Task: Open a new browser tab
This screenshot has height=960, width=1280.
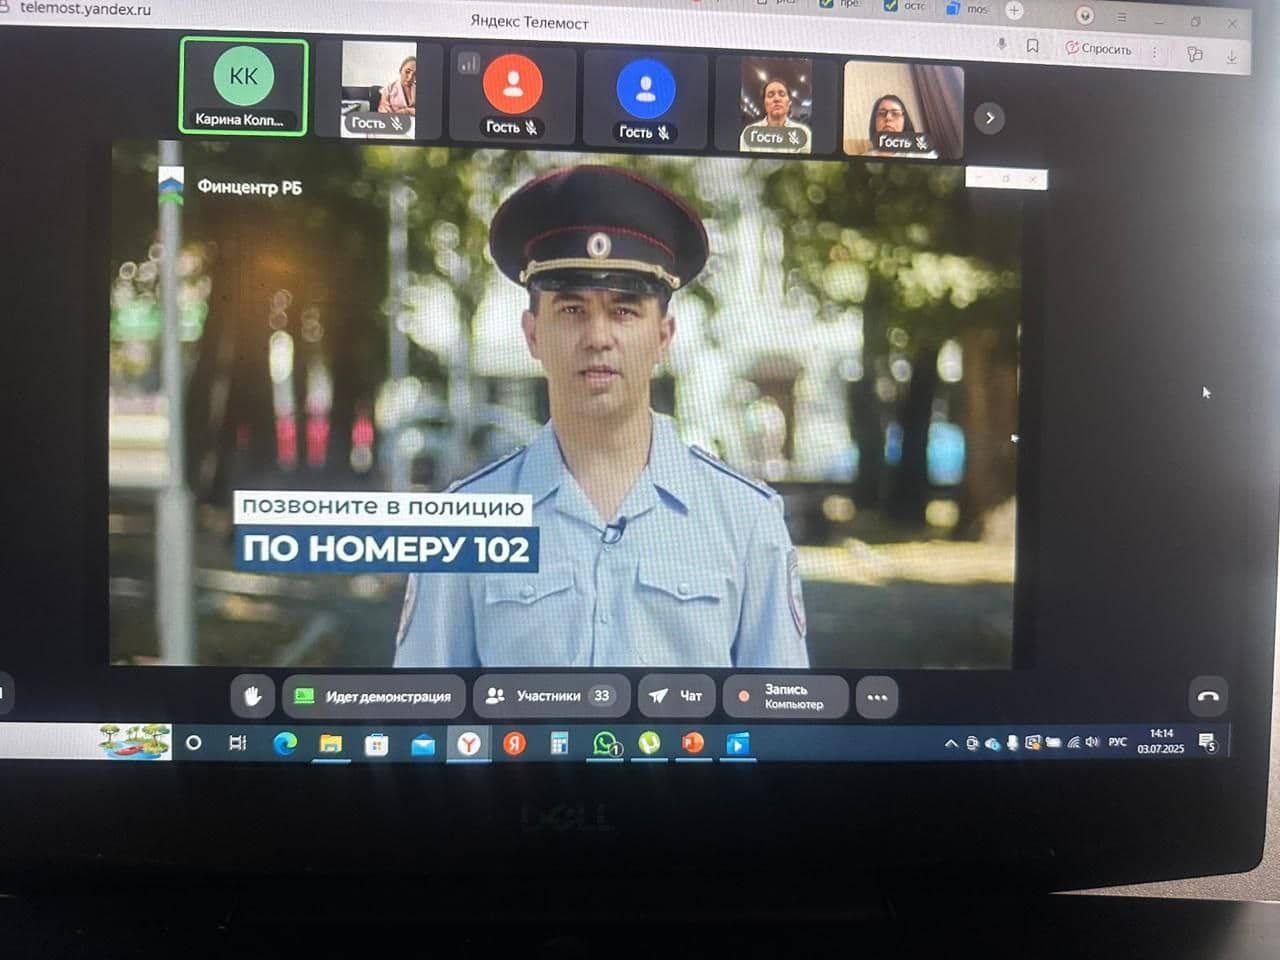Action: pyautogui.click(x=1014, y=10)
